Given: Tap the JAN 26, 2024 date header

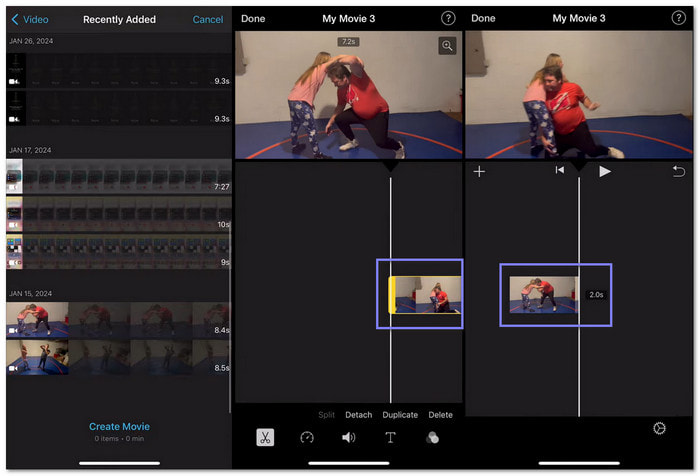Looking at the screenshot, I should (31, 41).
